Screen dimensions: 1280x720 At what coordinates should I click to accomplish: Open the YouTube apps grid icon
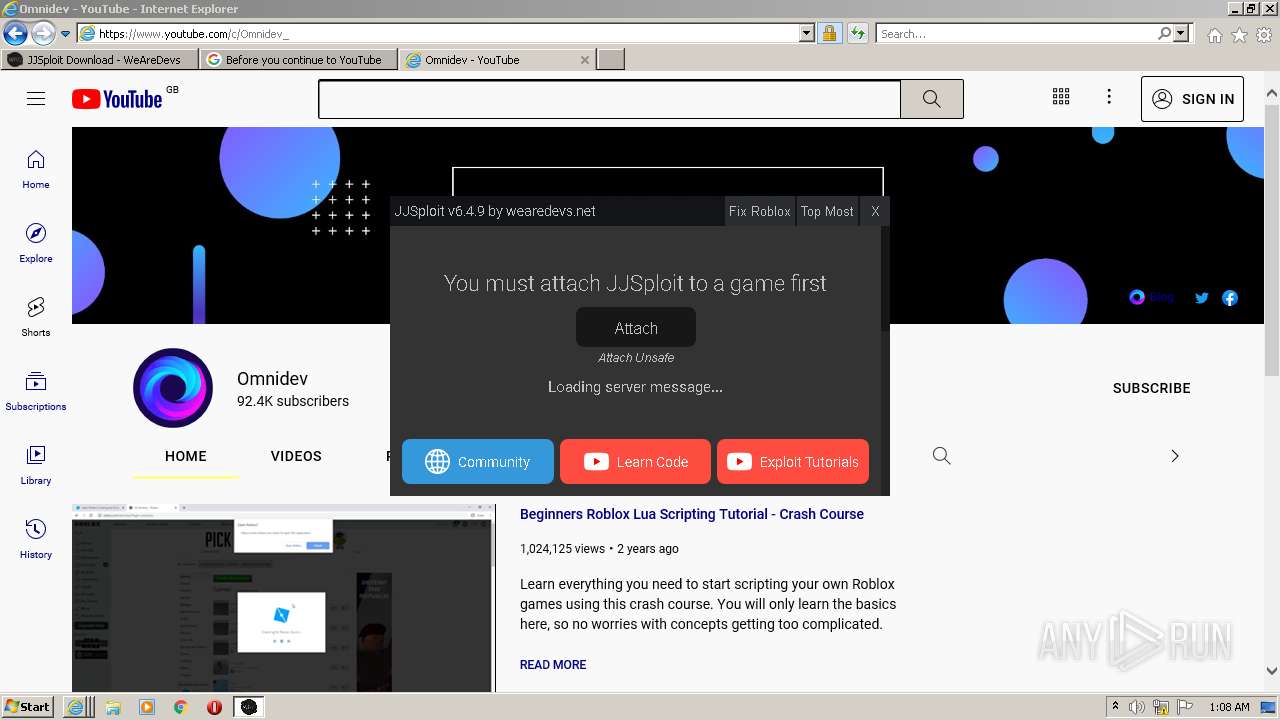(1061, 97)
